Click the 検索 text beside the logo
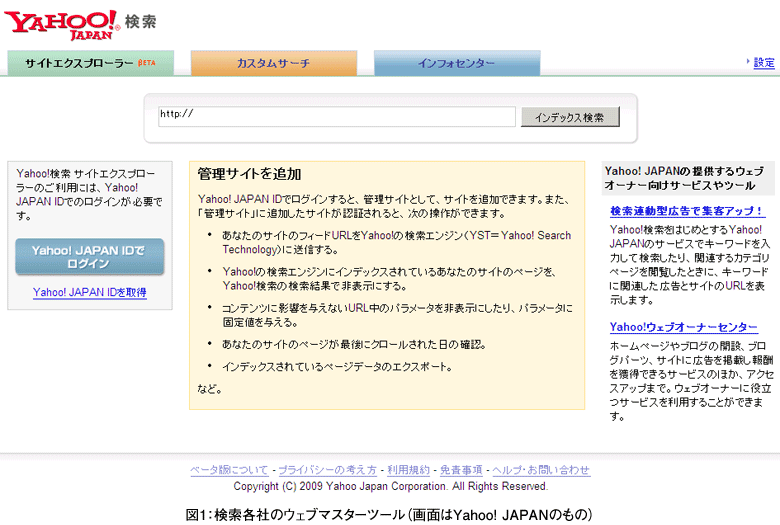Image resolution: width=780 pixels, height=525 pixels. (x=141, y=21)
